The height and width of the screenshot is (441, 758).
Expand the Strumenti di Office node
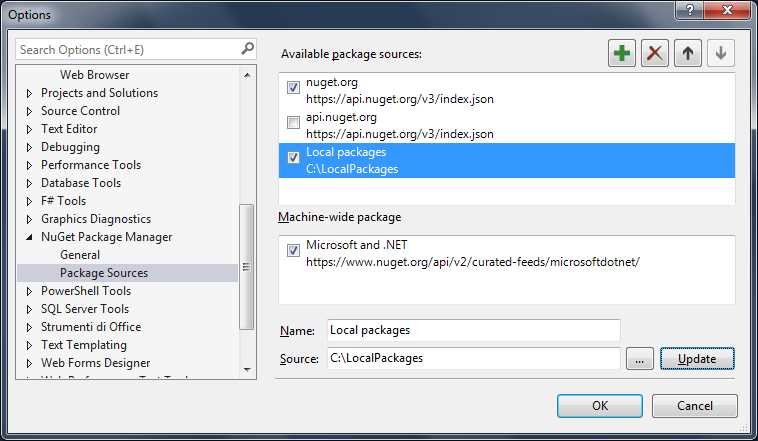(x=29, y=327)
